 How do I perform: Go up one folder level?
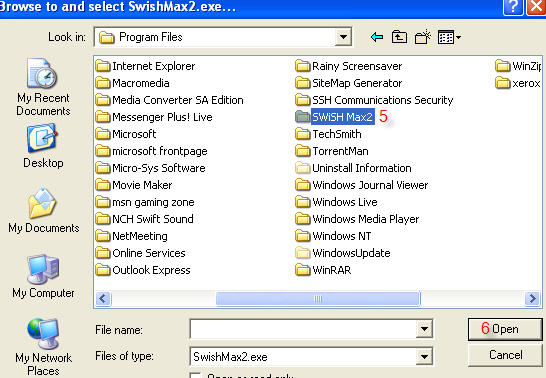(x=399, y=37)
